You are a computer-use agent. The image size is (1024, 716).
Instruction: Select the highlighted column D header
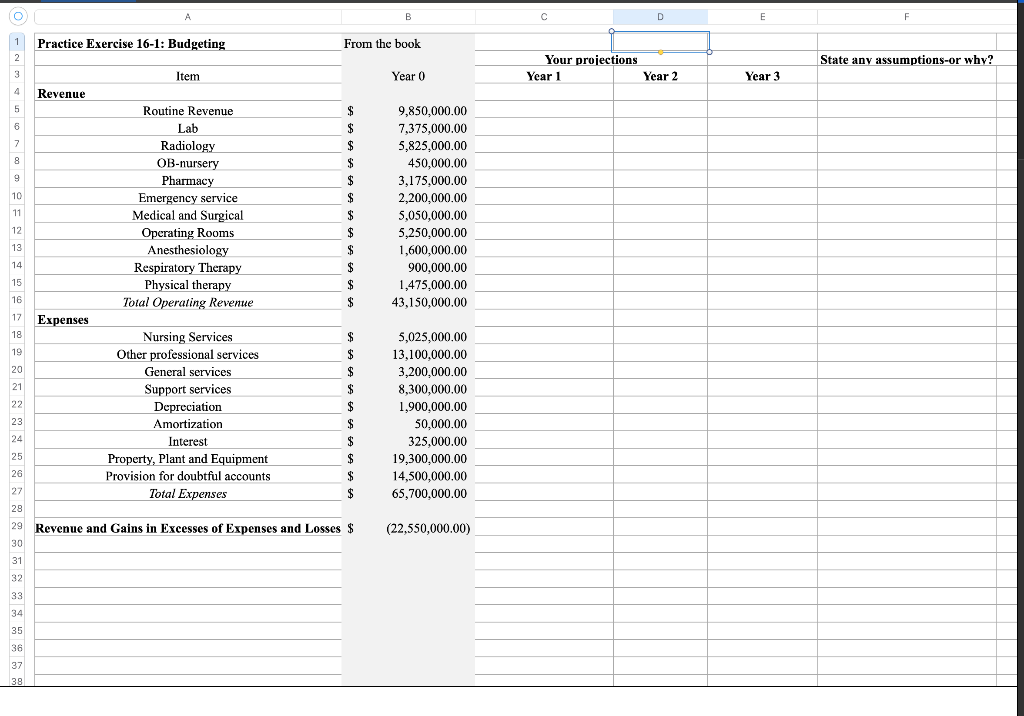tap(660, 17)
